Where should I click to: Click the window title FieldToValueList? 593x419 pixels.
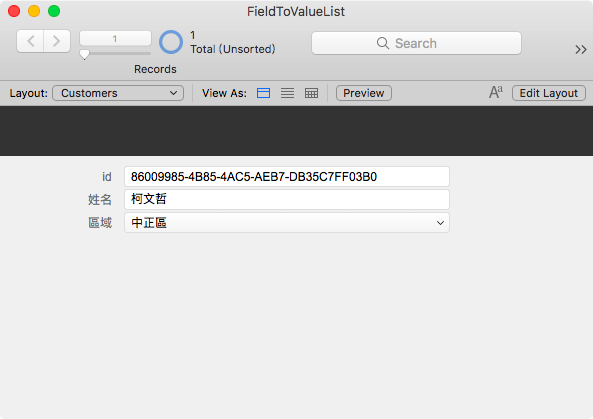tap(296, 11)
